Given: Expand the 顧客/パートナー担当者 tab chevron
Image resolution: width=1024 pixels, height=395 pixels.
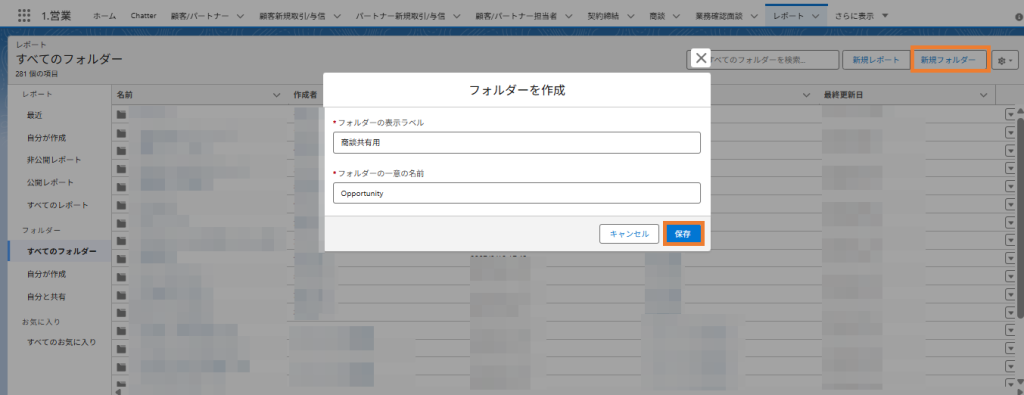Looking at the screenshot, I should [x=569, y=16].
